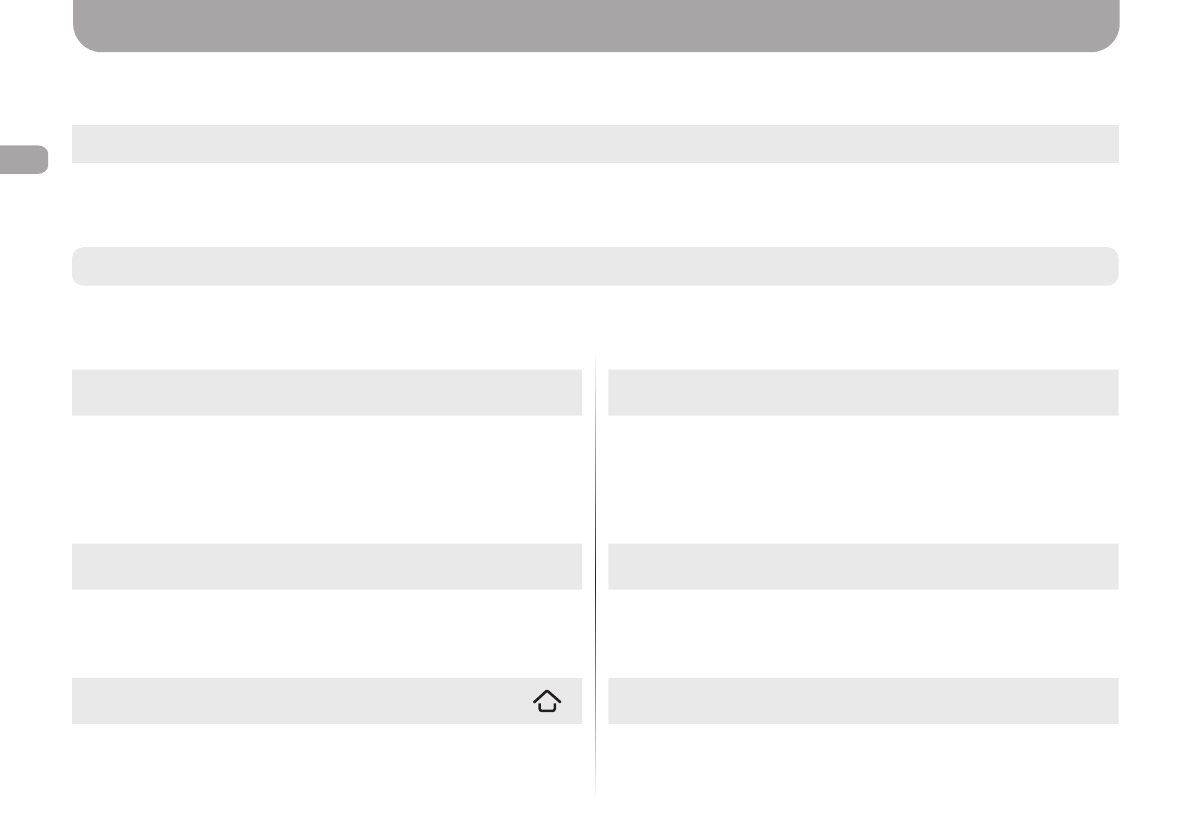1191x839 pixels.
Task: Click blank area below the rounded gray bar
Action: point(595,325)
